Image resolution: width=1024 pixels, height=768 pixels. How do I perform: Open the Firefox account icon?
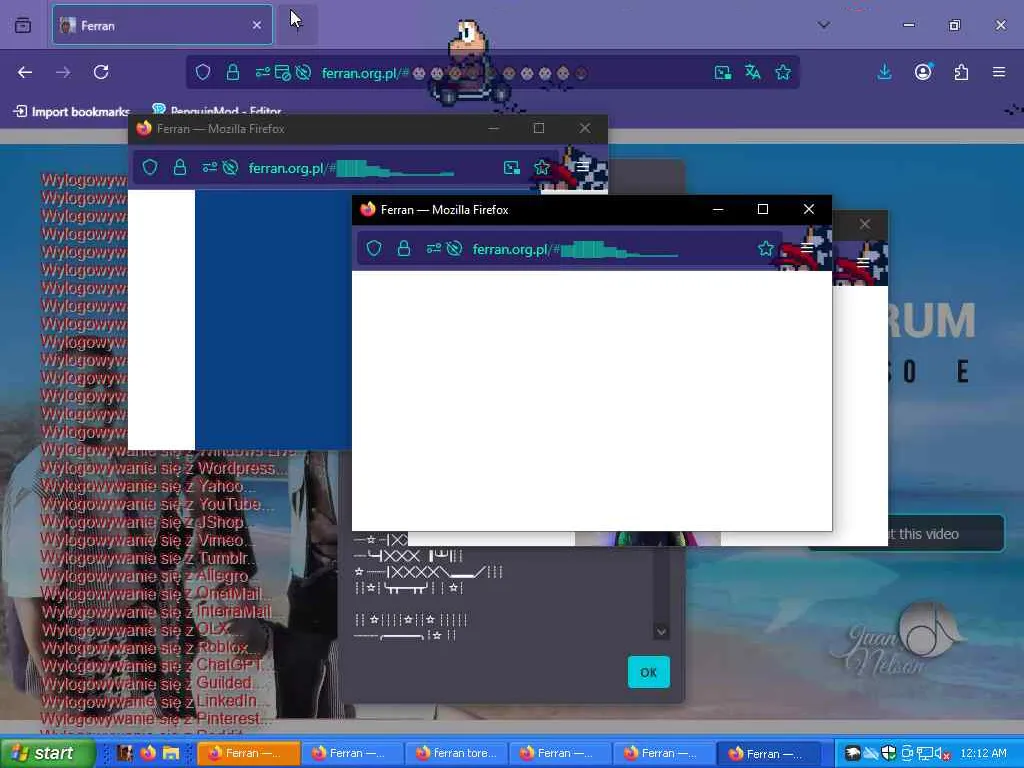click(x=923, y=72)
